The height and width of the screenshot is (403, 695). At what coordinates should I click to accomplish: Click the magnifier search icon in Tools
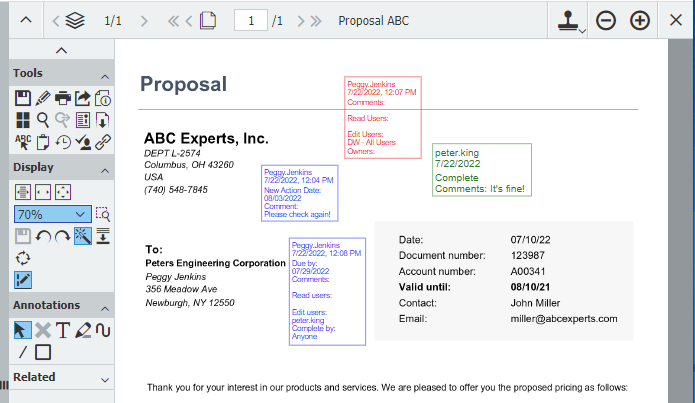[43, 119]
